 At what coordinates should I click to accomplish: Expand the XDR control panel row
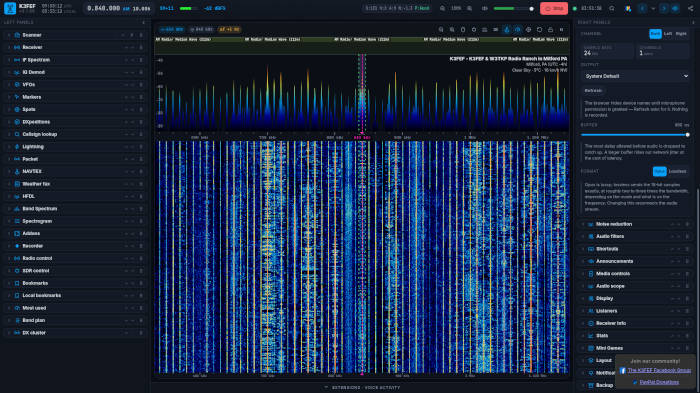coord(74,271)
